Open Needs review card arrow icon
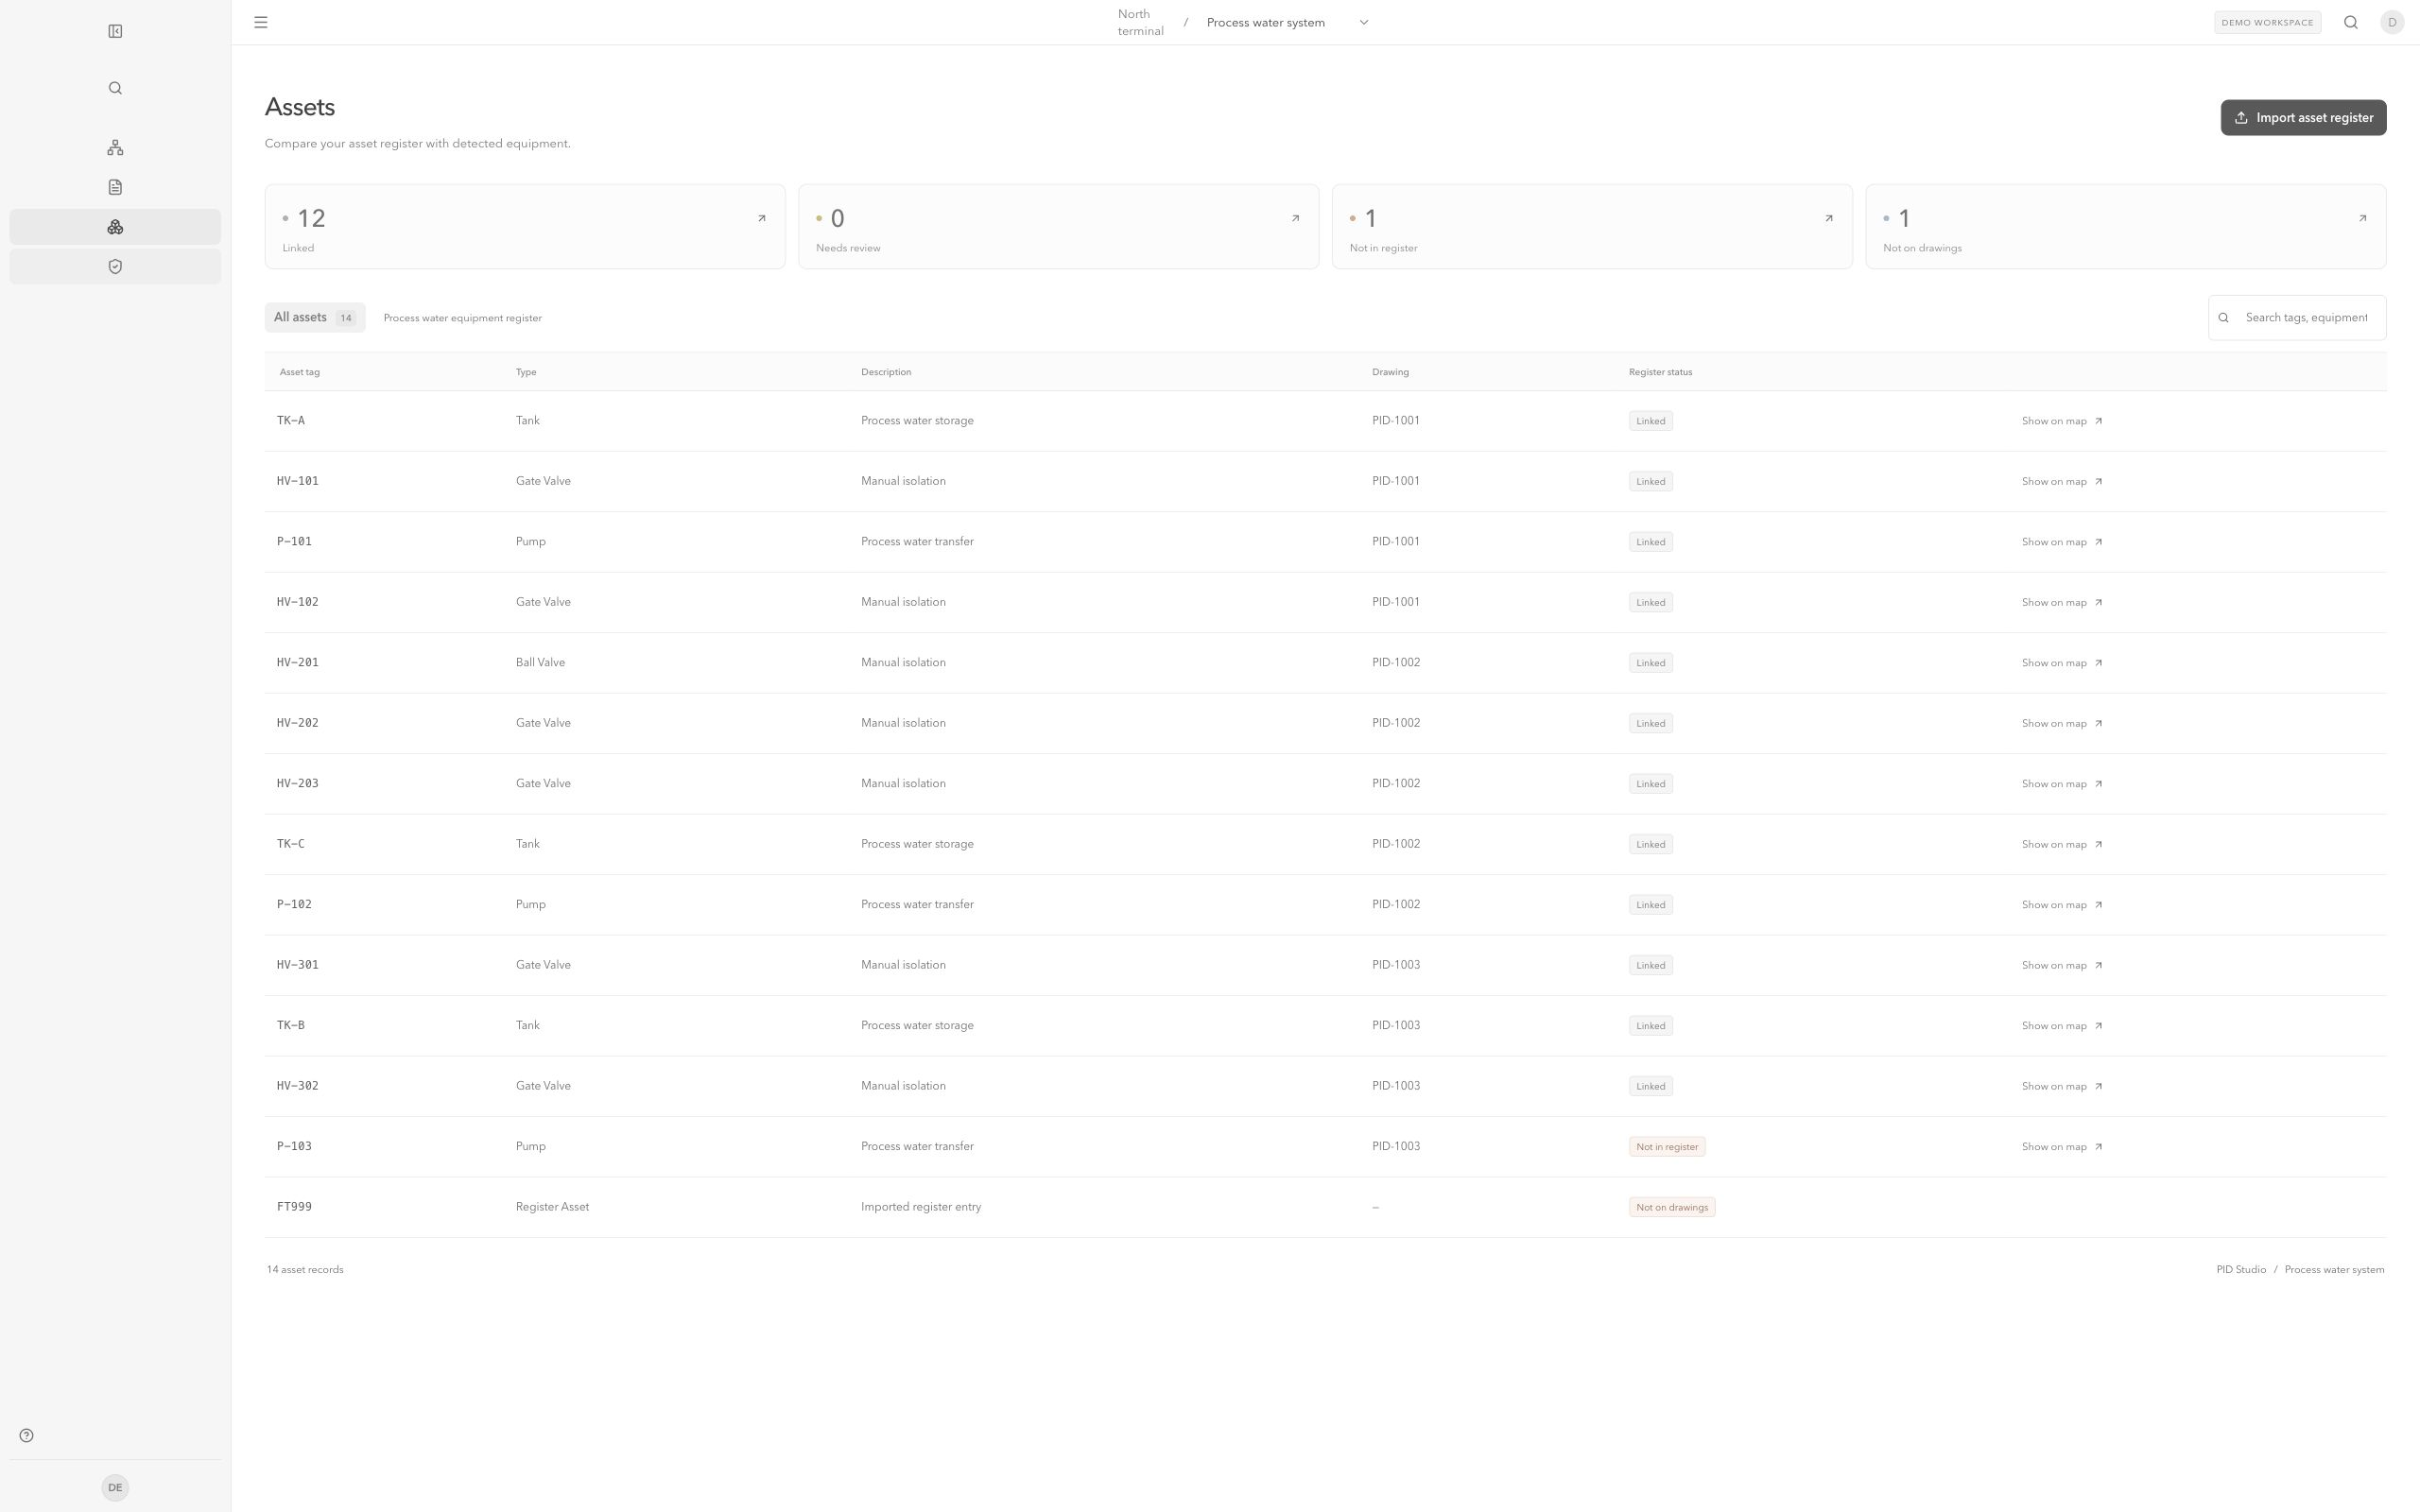This screenshot has height=1512, width=2420. pyautogui.click(x=1295, y=218)
